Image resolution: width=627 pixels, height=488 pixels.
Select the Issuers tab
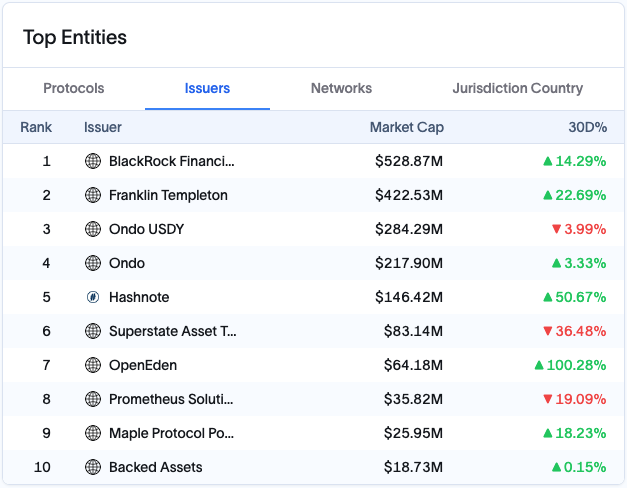tap(207, 88)
